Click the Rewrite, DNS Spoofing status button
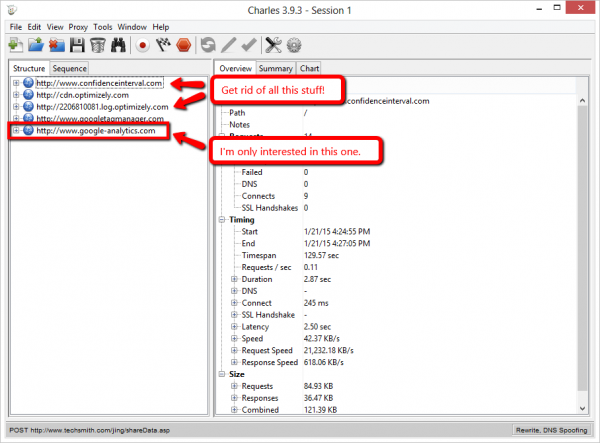Viewport: 600px width, 443px height. tap(551, 430)
